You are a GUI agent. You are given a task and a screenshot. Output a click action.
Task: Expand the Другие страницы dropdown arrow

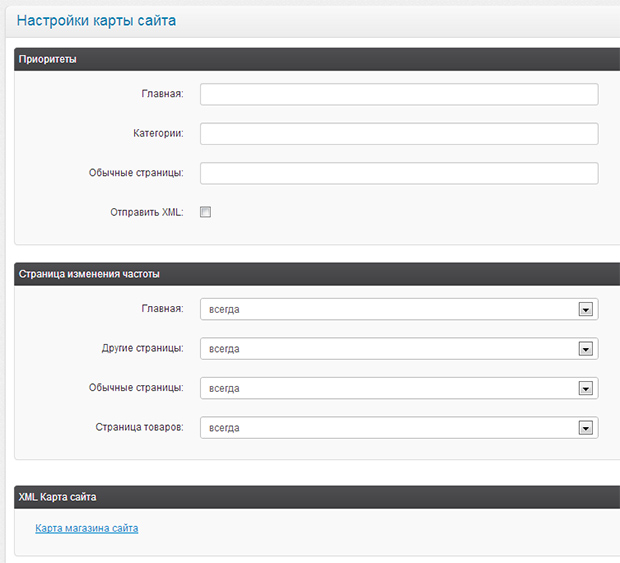pyautogui.click(x=586, y=349)
